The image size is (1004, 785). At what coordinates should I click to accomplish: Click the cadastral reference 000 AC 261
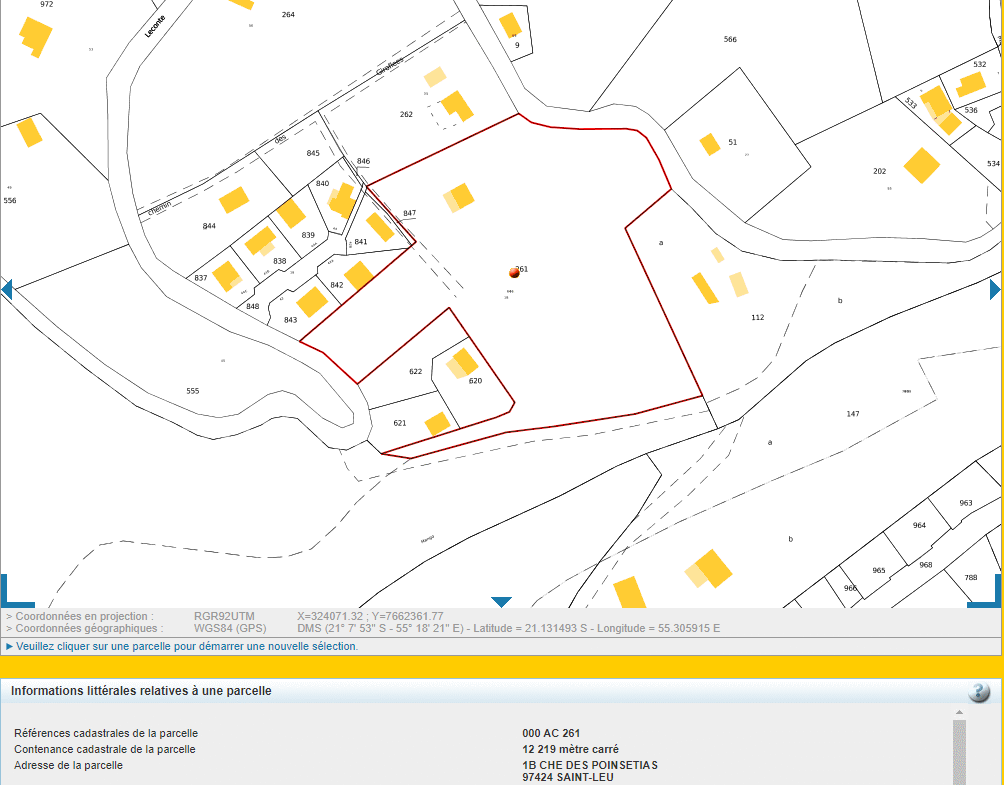550,733
